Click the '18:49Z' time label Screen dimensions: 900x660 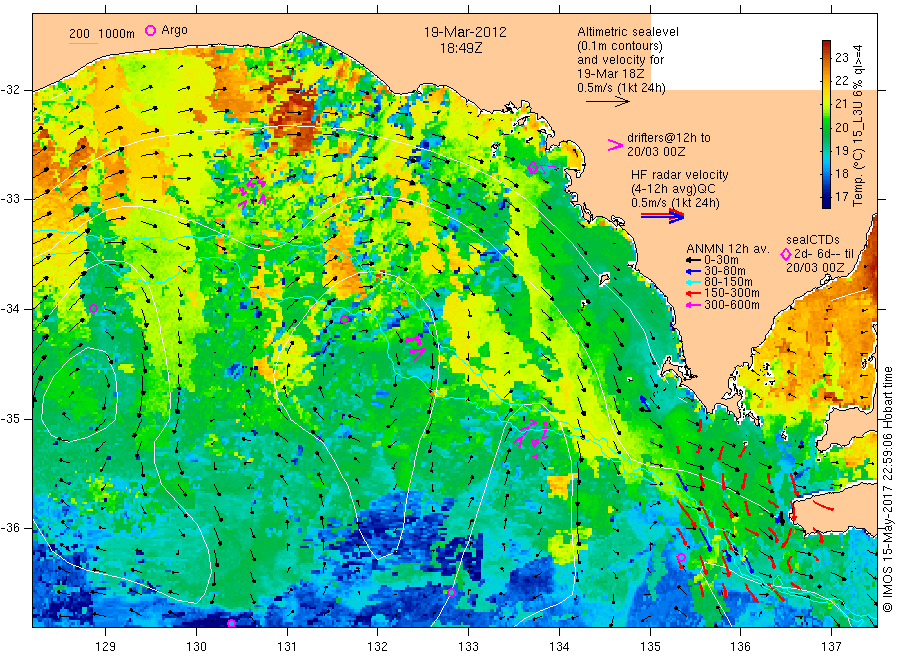point(461,48)
